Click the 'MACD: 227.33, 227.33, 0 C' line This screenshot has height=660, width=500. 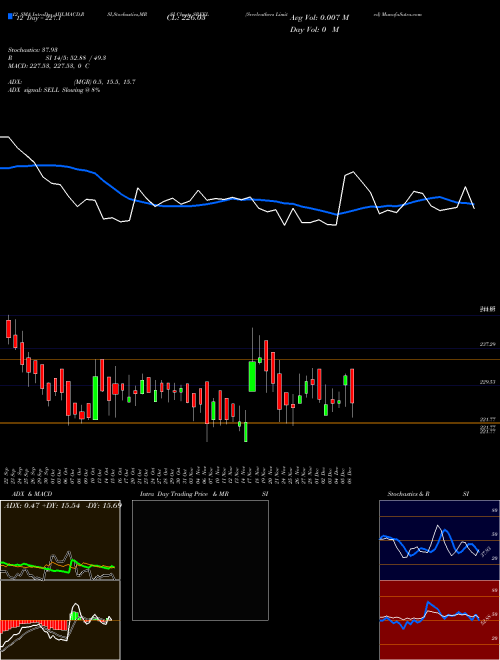(48, 66)
